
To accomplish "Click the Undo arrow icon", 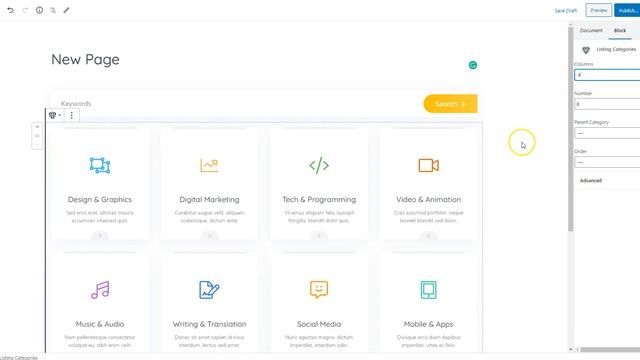I will [10, 10].
